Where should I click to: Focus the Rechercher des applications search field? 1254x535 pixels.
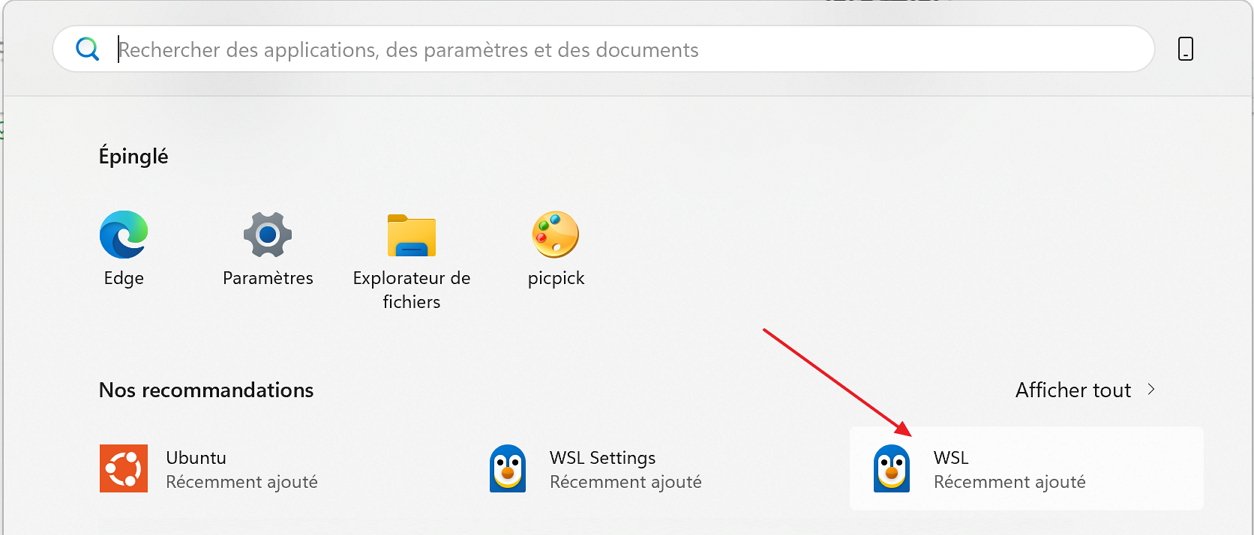click(x=600, y=49)
